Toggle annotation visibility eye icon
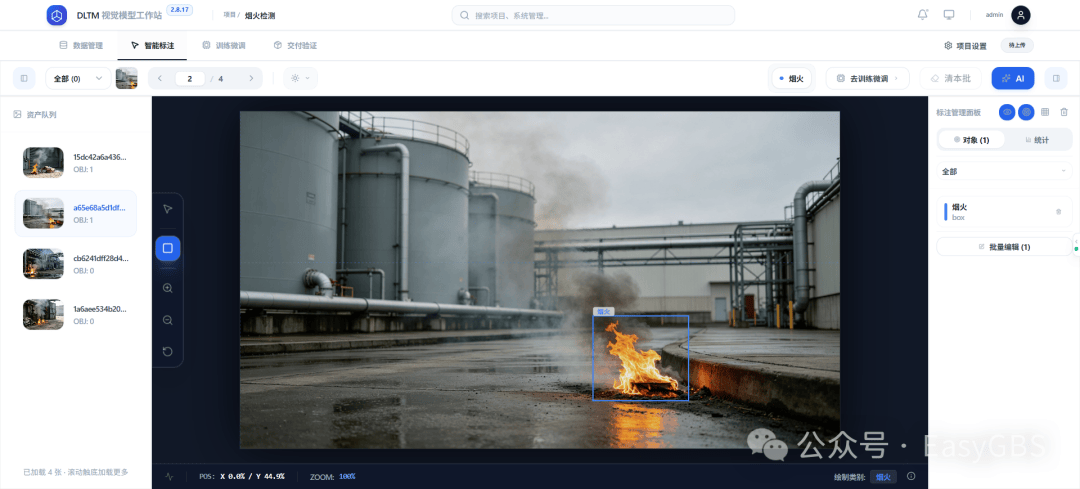 [x=1006, y=112]
